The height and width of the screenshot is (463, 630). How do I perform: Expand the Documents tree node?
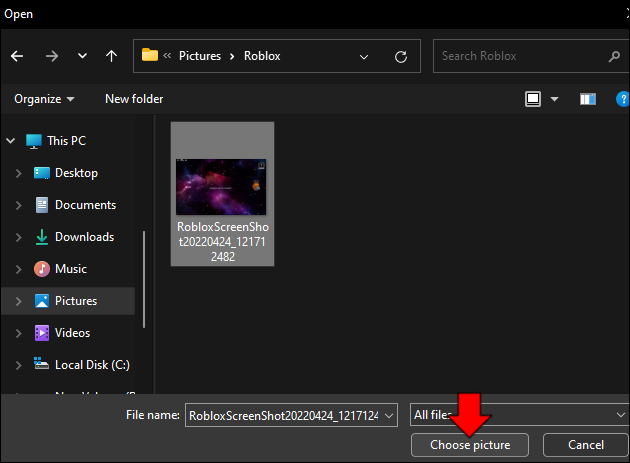18,205
